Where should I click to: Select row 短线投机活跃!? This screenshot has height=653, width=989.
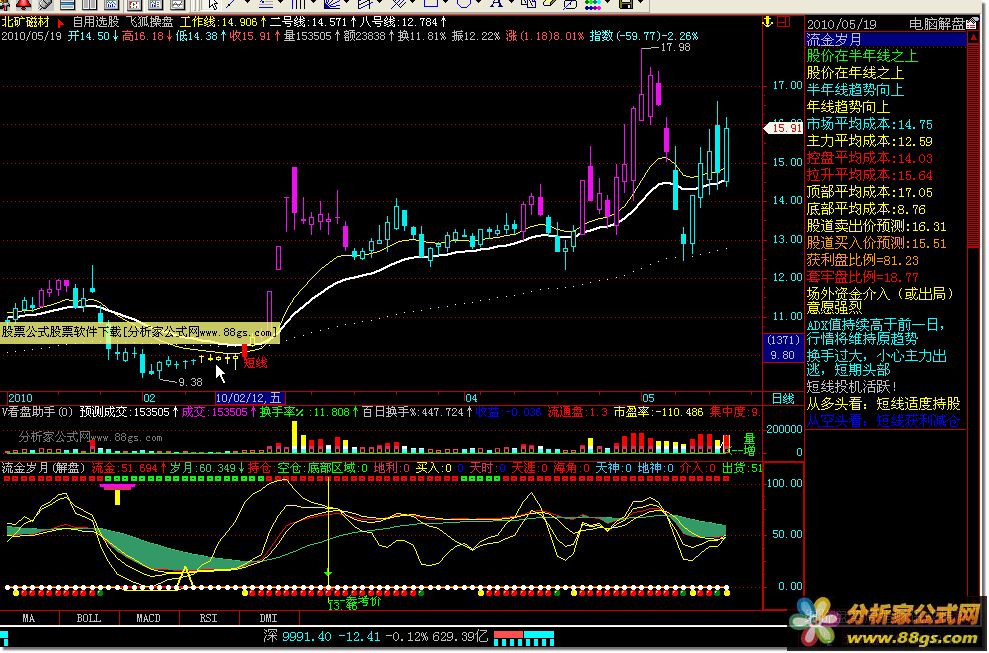click(851, 387)
